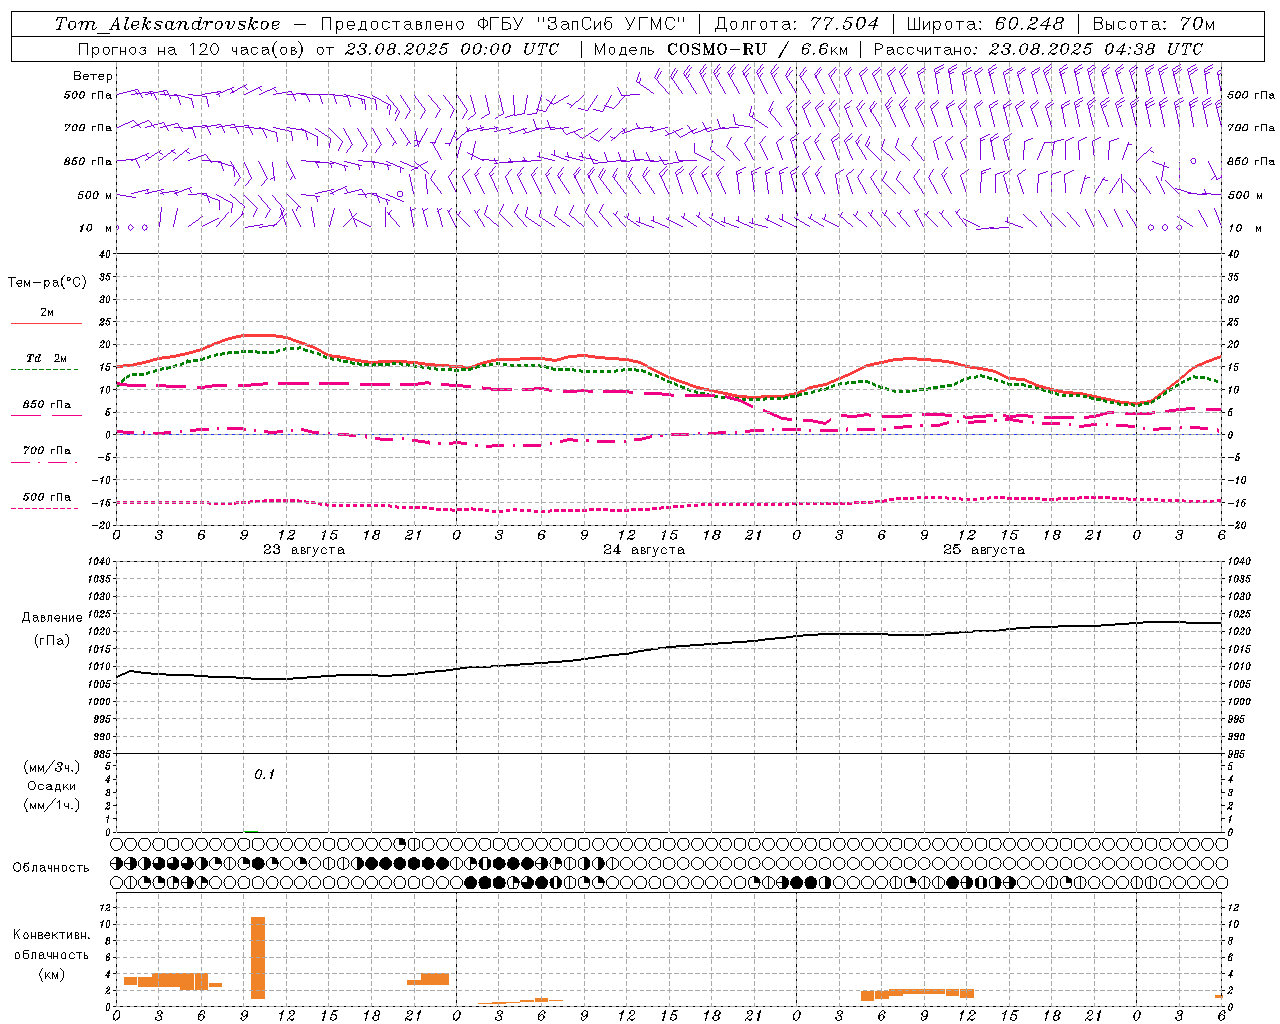
Task: Click the partly filled symbol in top cloudiness row
Action: click(x=401, y=844)
